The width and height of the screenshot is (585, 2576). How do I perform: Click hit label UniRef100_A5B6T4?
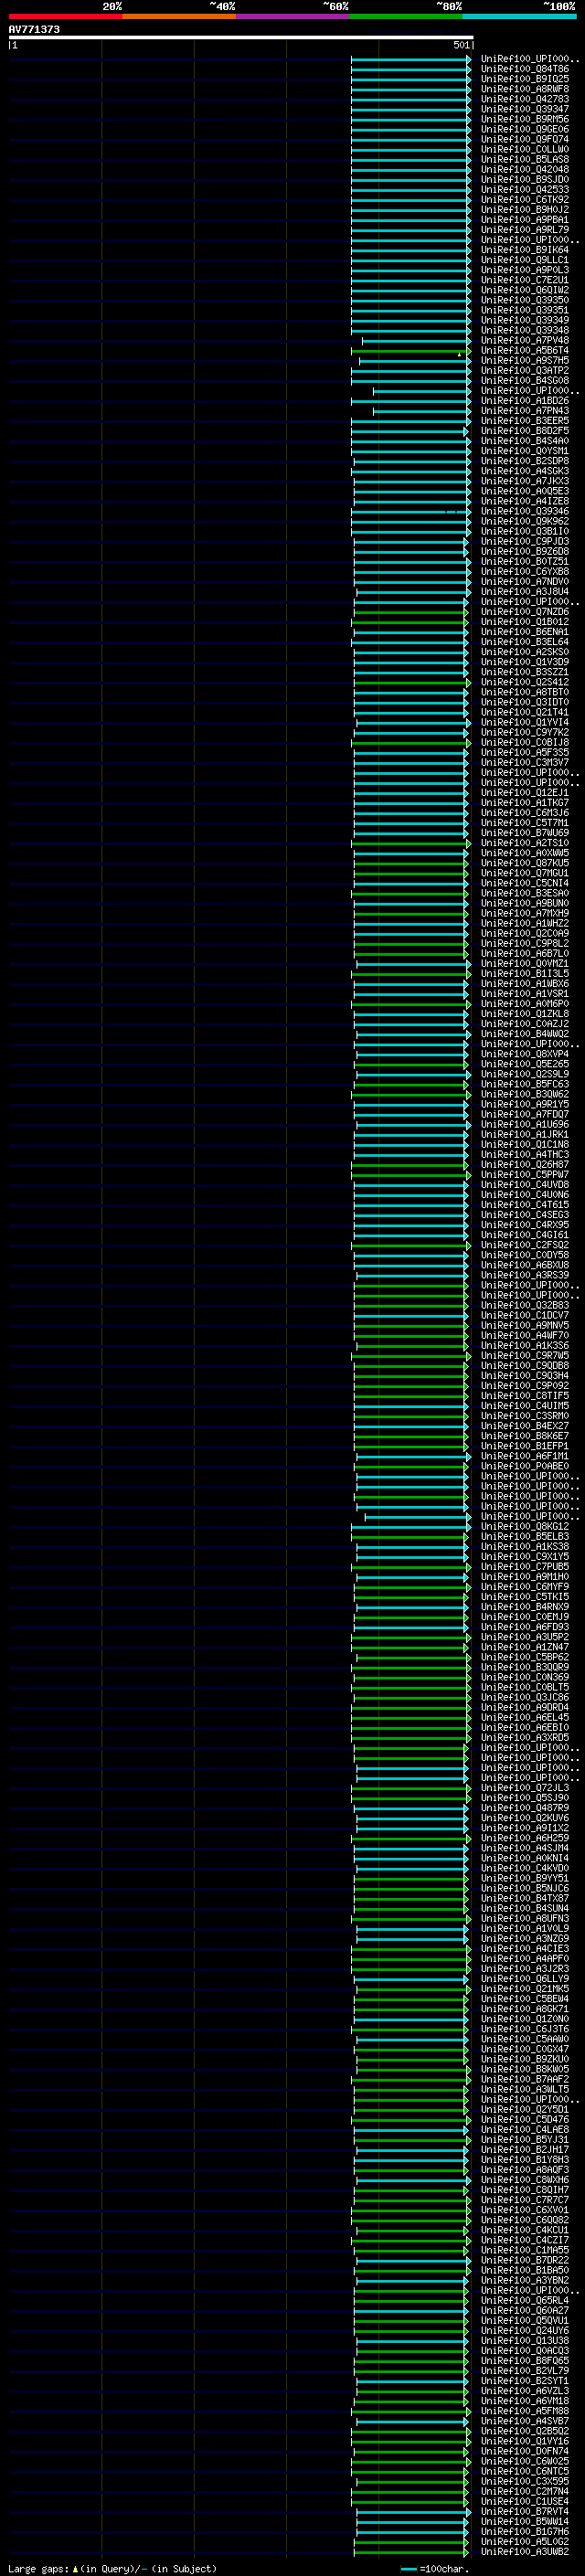tap(525, 351)
